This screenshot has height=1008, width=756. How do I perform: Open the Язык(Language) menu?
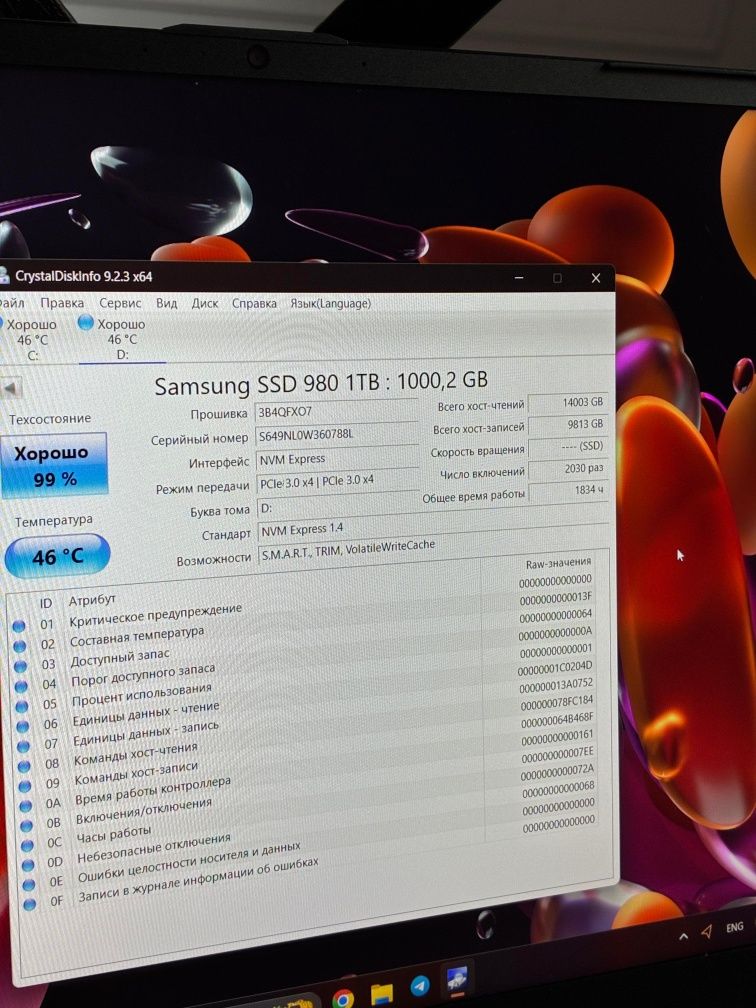pyautogui.click(x=330, y=303)
